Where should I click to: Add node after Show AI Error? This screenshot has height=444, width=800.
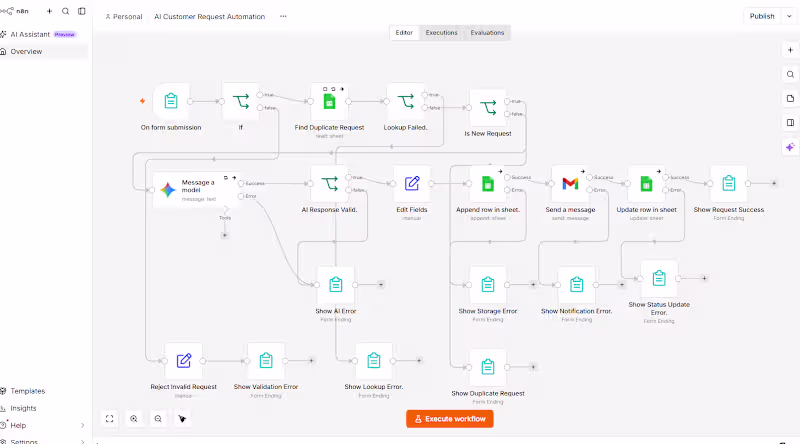[381, 284]
